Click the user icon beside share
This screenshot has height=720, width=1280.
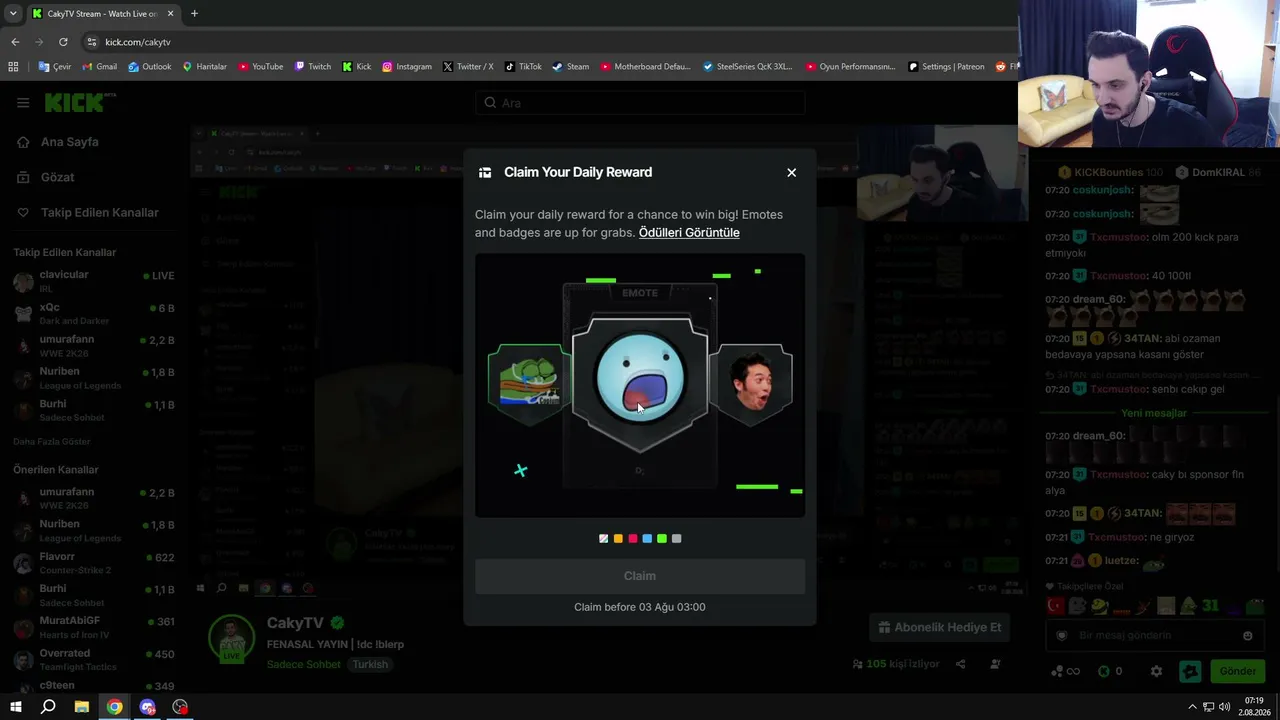995,664
